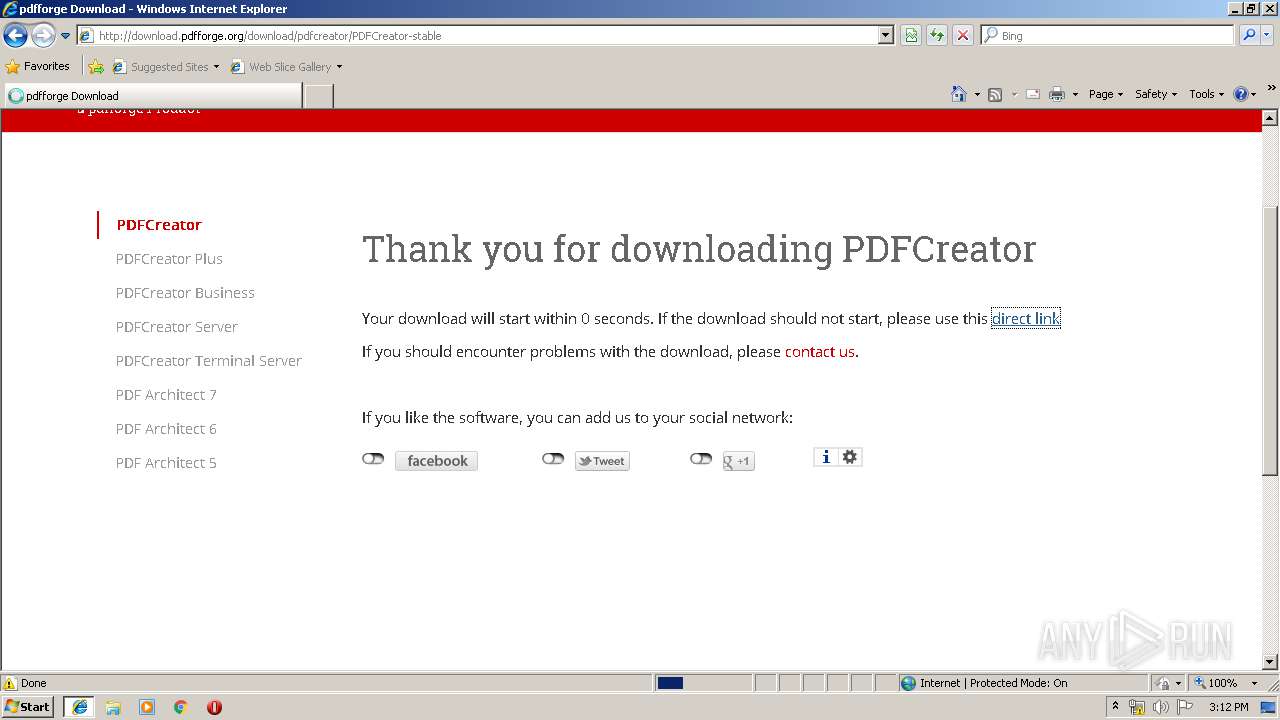
Task: Click the address bar URL field
Action: click(x=477, y=35)
